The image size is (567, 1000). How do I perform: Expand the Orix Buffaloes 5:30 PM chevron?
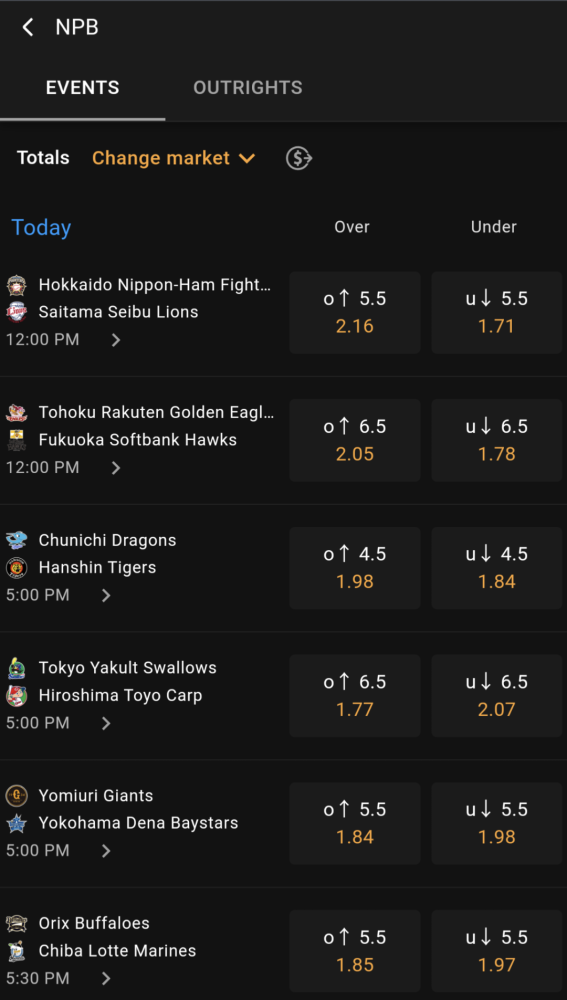tap(106, 978)
